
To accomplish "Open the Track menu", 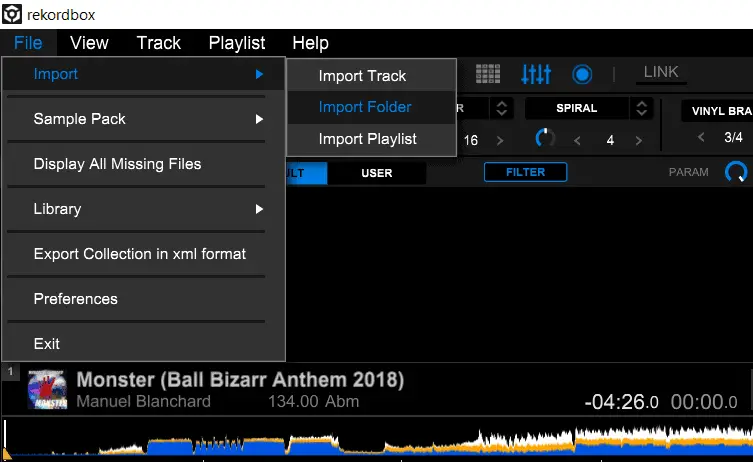I will click(x=158, y=43).
